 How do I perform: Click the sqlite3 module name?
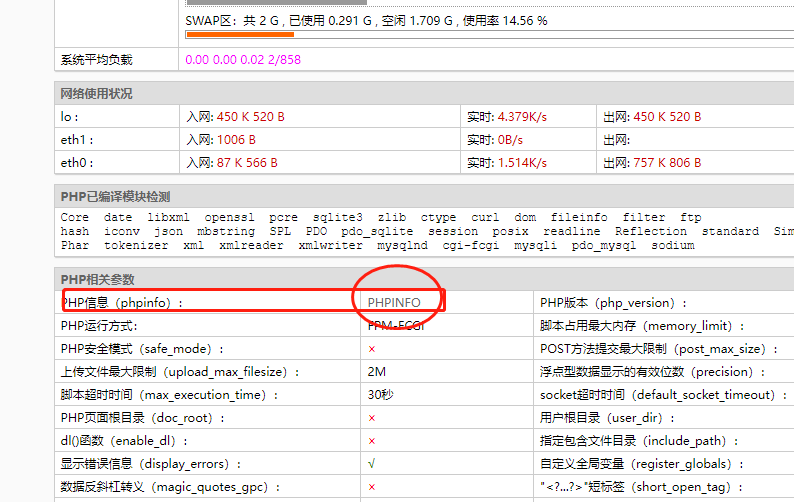tap(337, 217)
